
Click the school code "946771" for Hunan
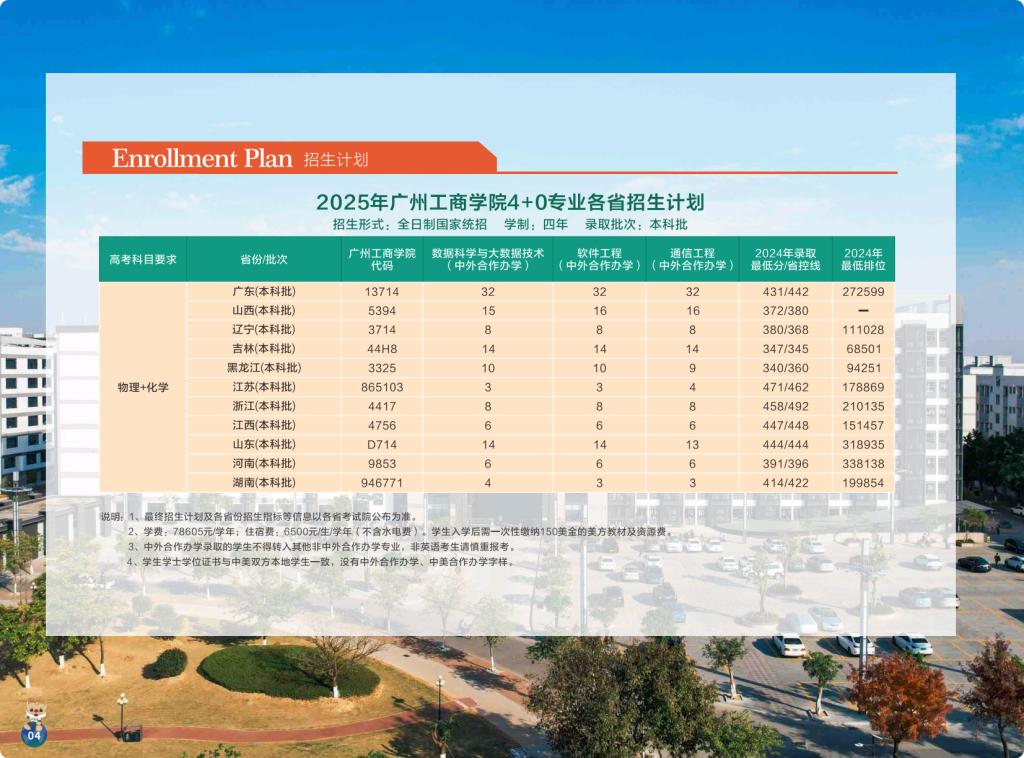tap(382, 483)
